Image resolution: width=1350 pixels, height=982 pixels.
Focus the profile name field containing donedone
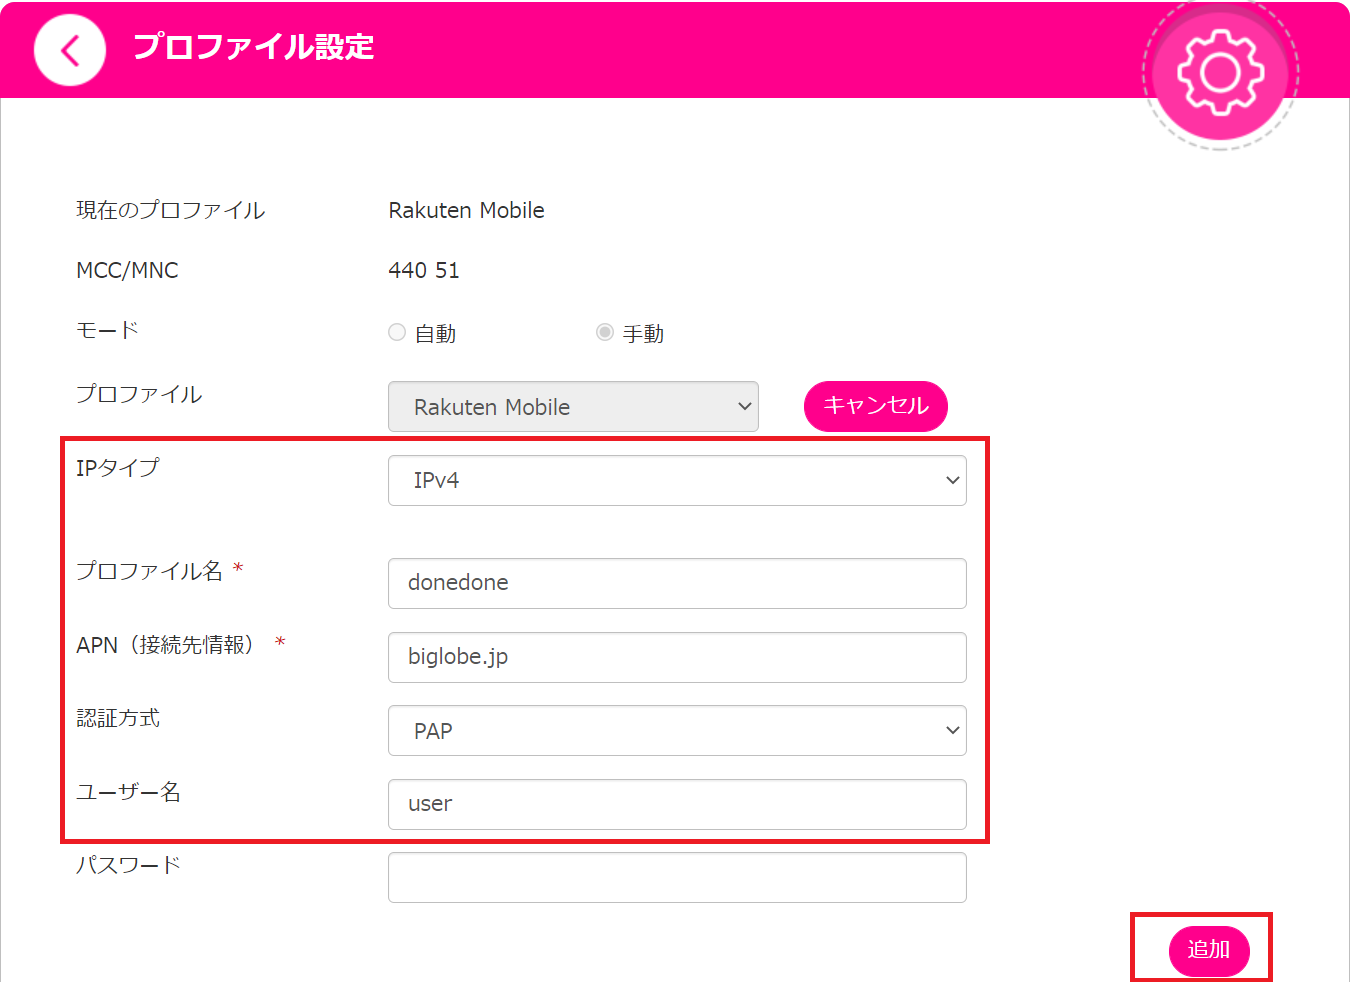pyautogui.click(x=677, y=583)
